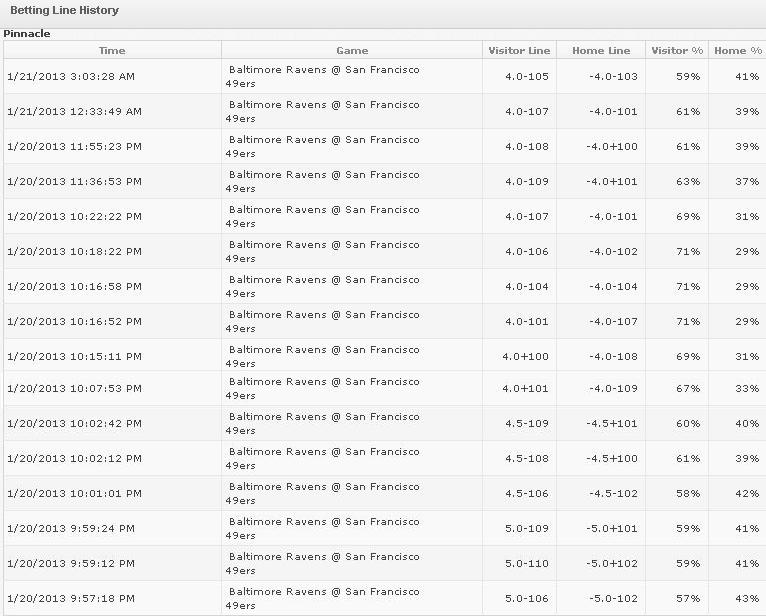Click home line -4.0-107
766x616 pixels.
click(x=613, y=321)
